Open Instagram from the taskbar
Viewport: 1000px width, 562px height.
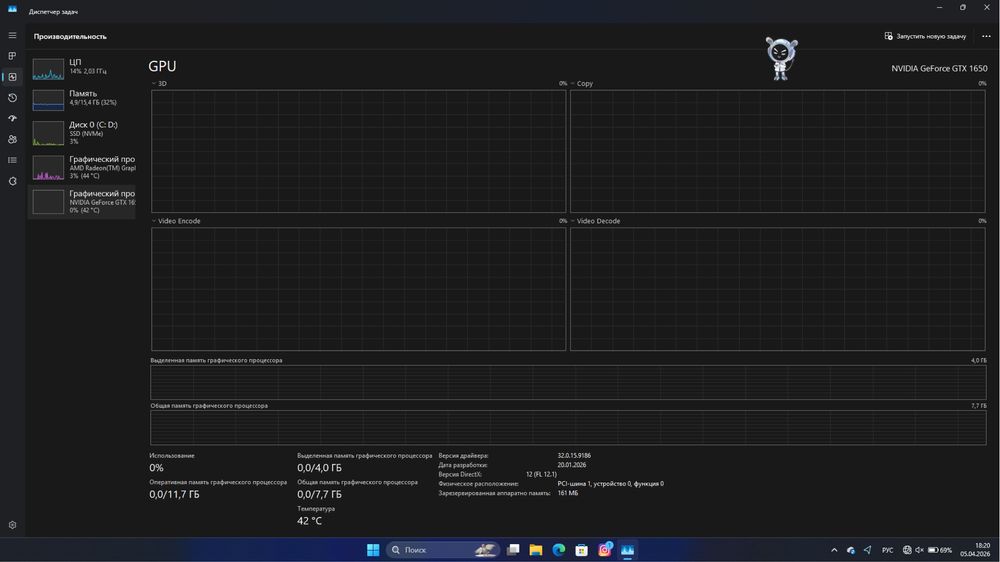tap(605, 550)
